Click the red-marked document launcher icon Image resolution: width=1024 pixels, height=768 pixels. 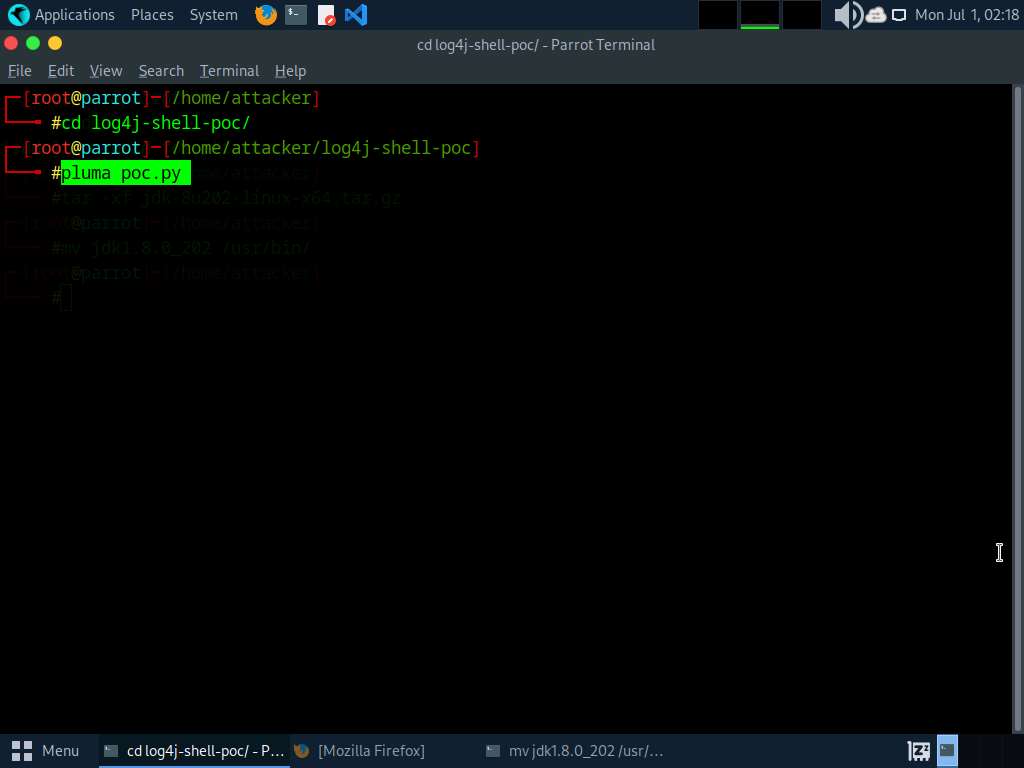(326, 15)
